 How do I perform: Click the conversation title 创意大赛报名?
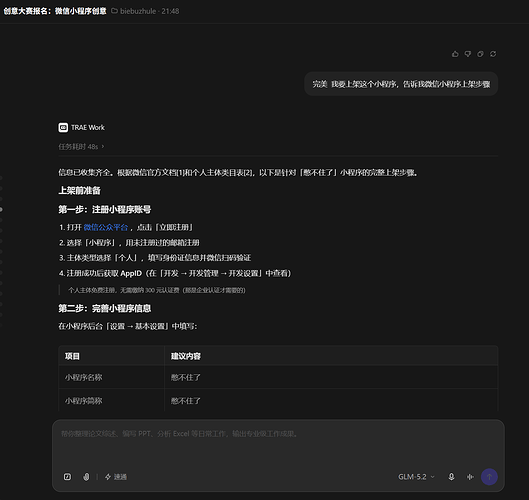tap(55, 11)
